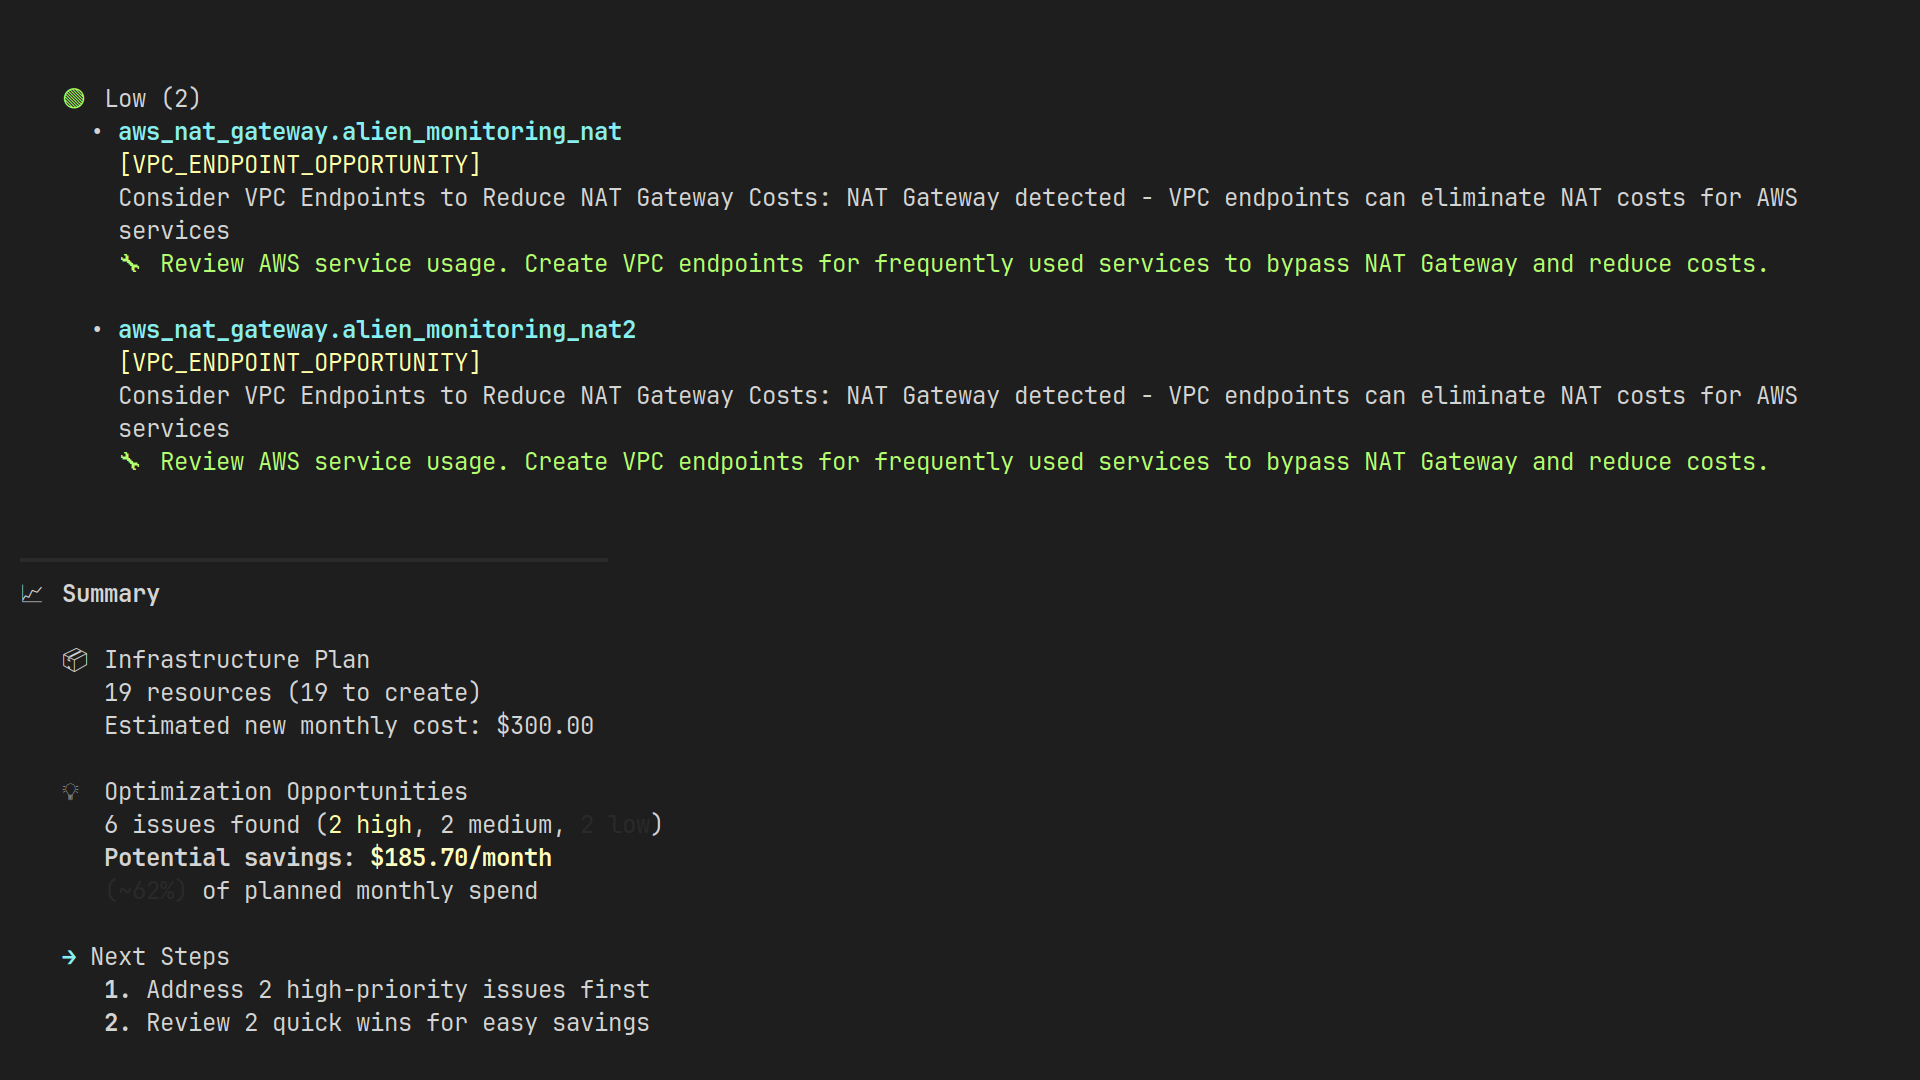Select the Estimated new monthly cost line

348,725
